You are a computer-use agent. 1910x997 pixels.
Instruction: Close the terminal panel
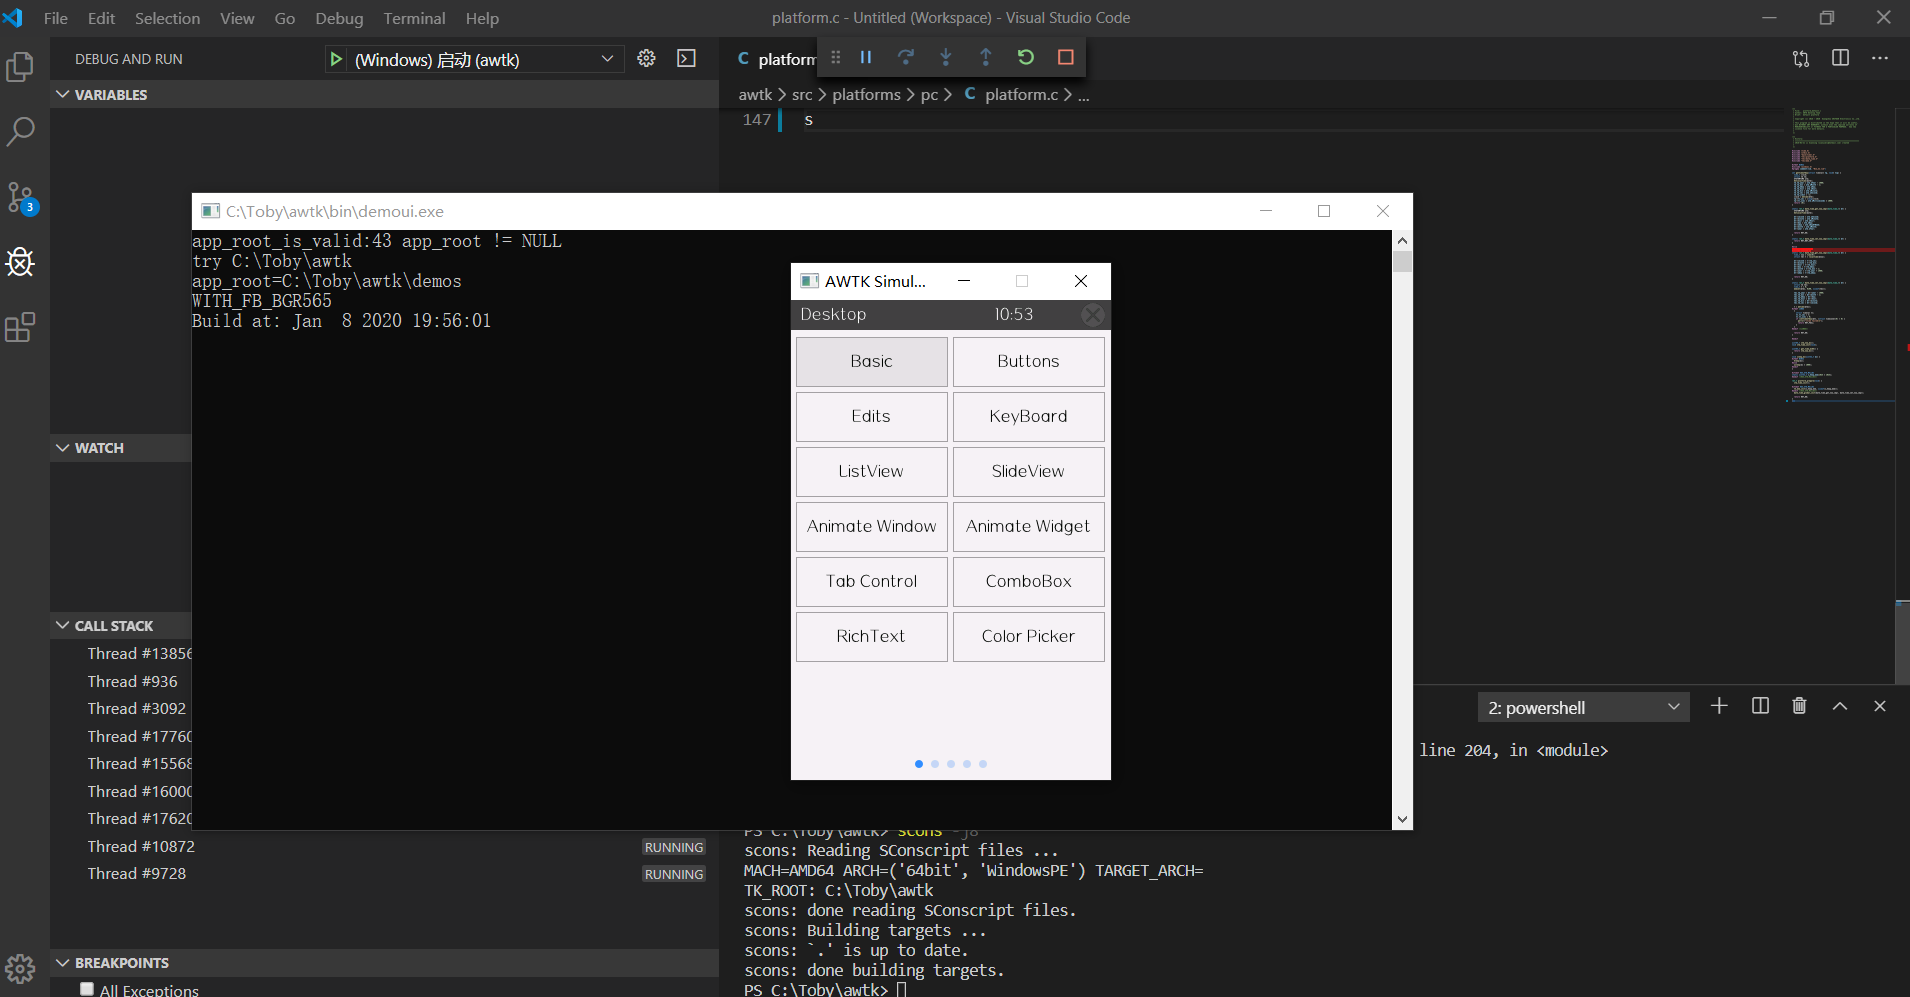(x=1880, y=706)
